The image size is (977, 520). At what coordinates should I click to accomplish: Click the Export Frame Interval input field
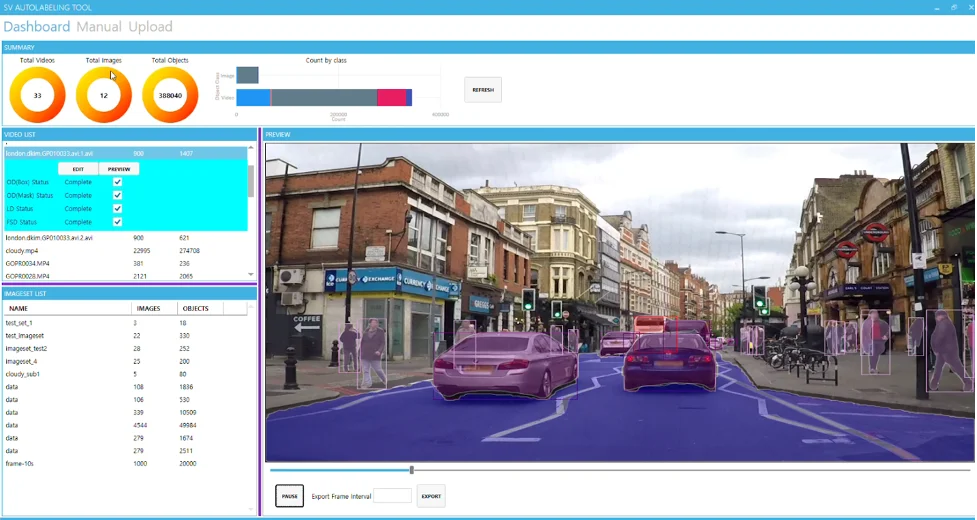392,496
